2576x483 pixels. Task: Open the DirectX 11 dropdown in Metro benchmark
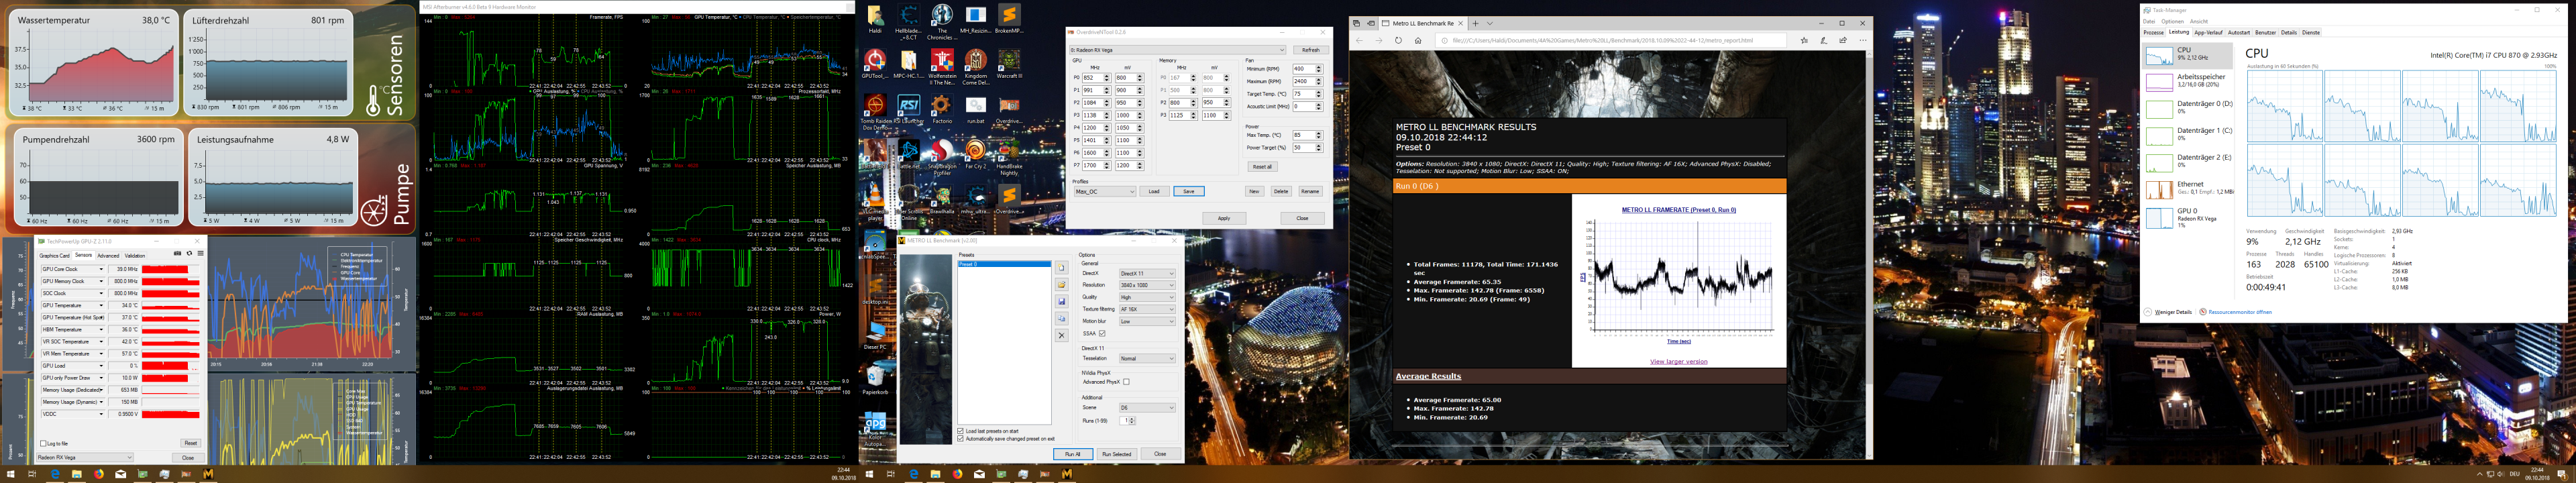[1147, 273]
